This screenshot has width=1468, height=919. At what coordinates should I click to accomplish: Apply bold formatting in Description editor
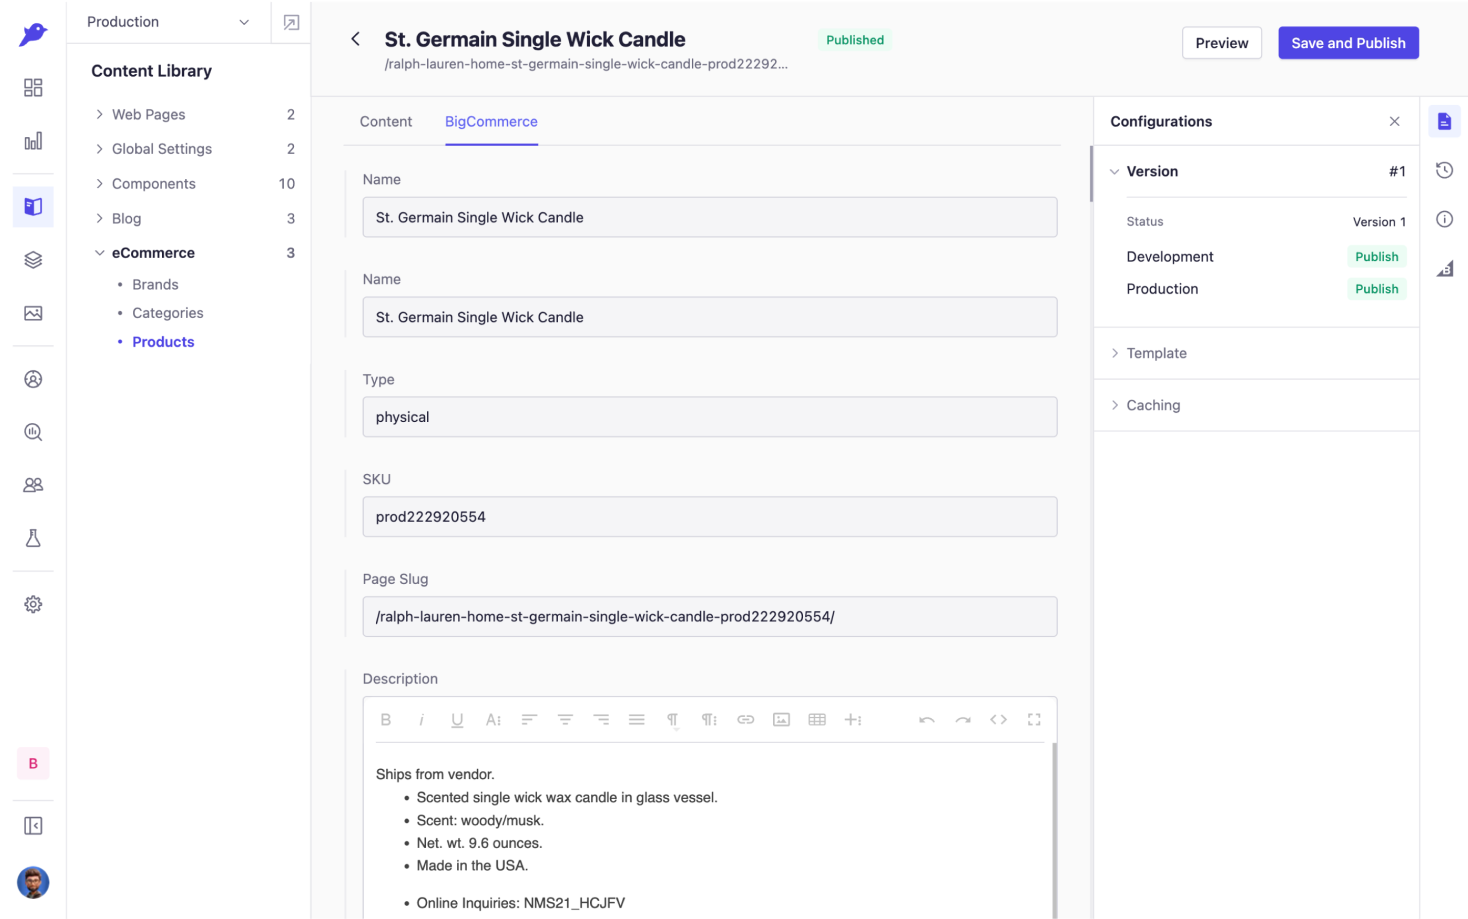pyautogui.click(x=386, y=720)
